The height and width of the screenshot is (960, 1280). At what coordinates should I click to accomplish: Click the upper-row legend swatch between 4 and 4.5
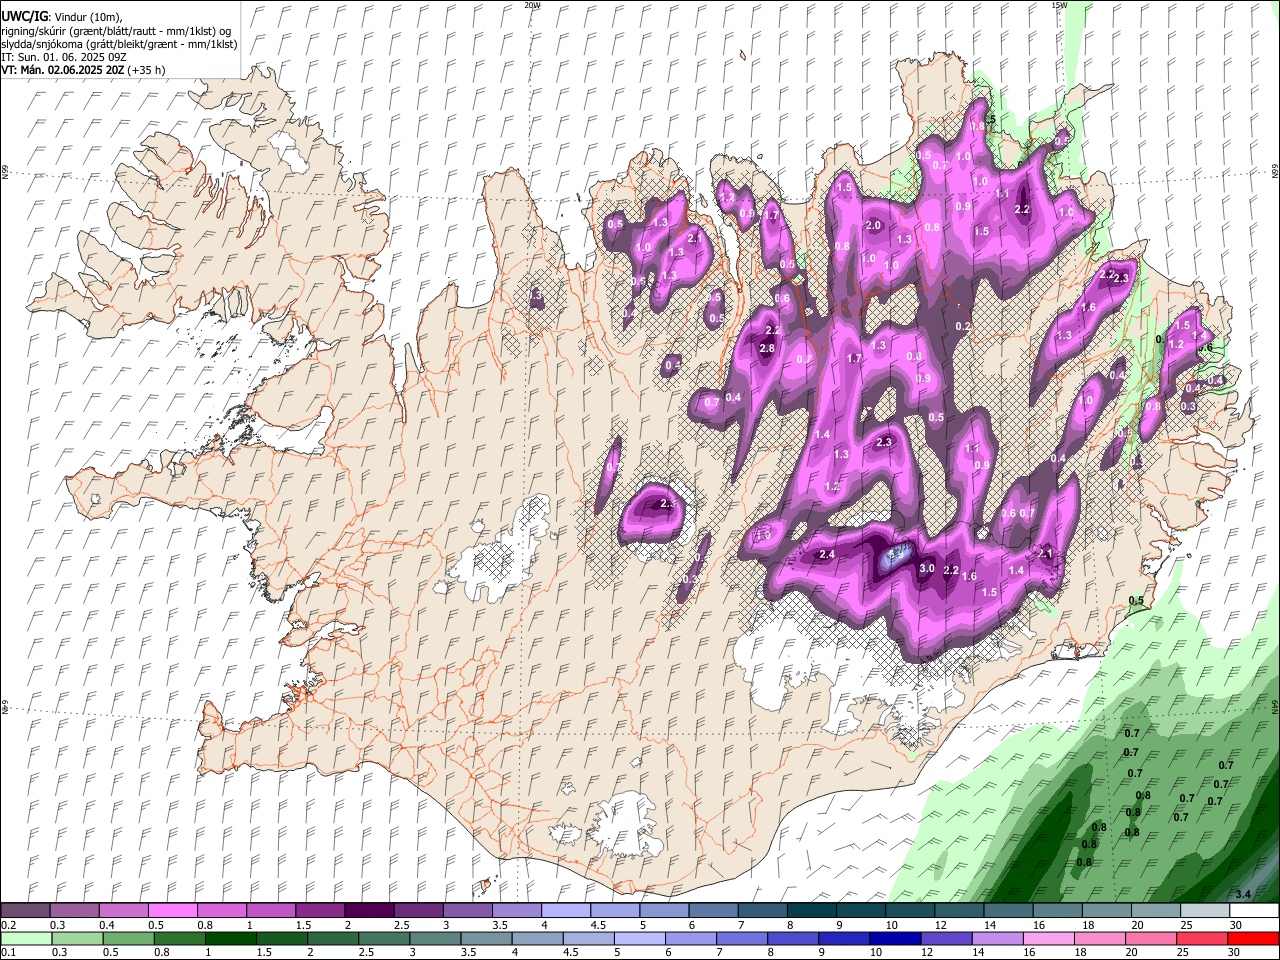(x=564, y=911)
